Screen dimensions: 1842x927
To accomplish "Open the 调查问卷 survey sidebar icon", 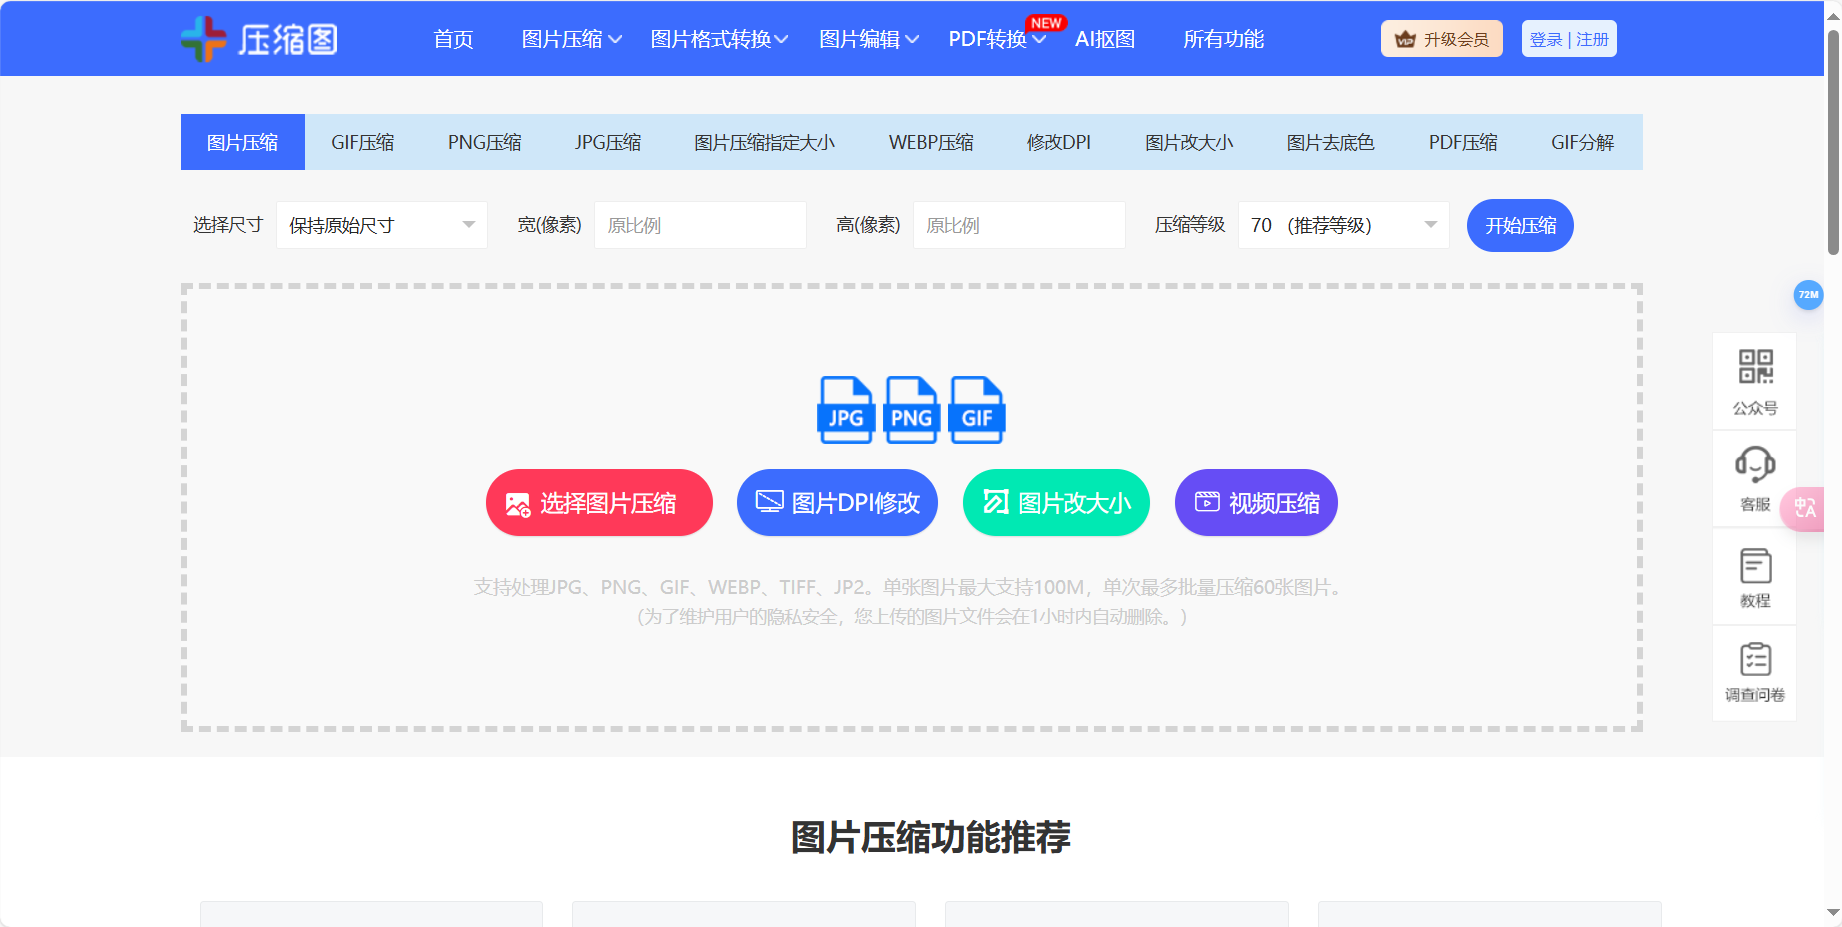I will pyautogui.click(x=1754, y=670).
